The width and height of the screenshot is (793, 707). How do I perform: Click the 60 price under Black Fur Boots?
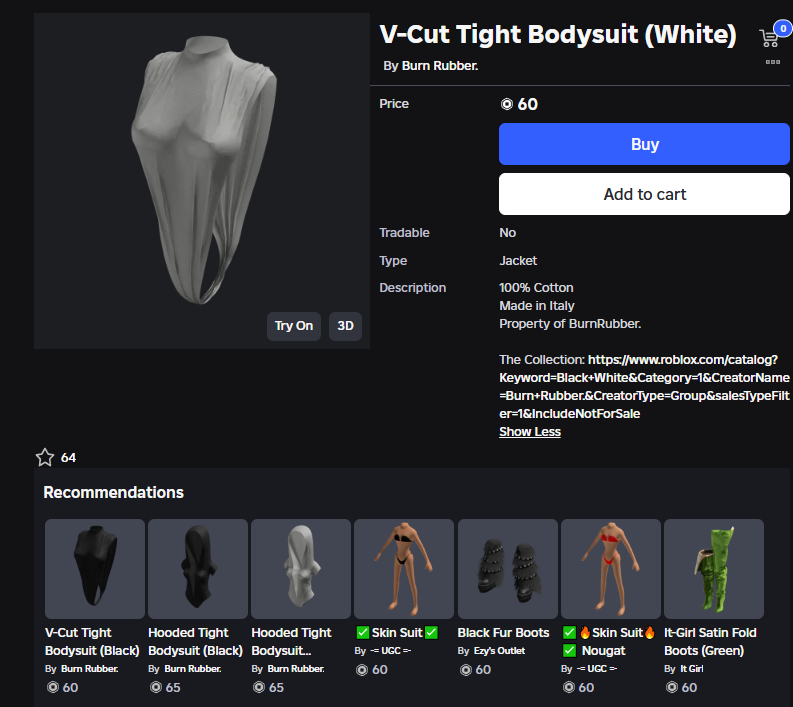pos(483,670)
